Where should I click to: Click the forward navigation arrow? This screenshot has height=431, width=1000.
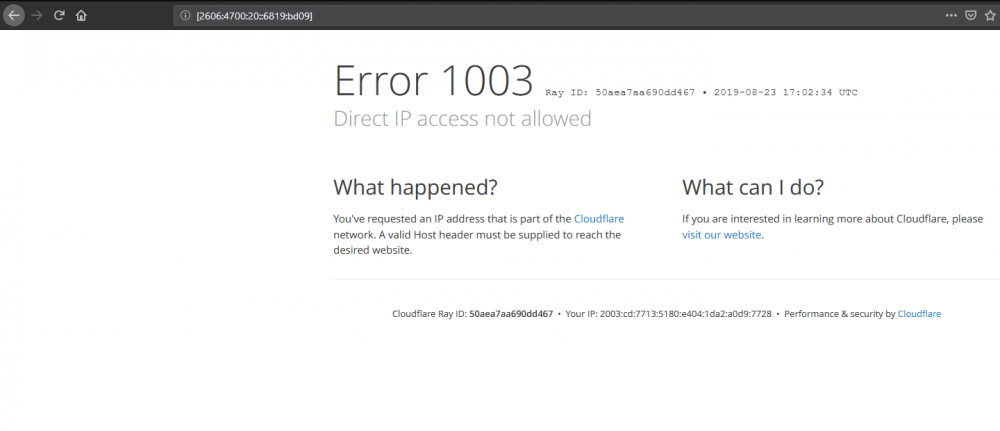point(37,16)
